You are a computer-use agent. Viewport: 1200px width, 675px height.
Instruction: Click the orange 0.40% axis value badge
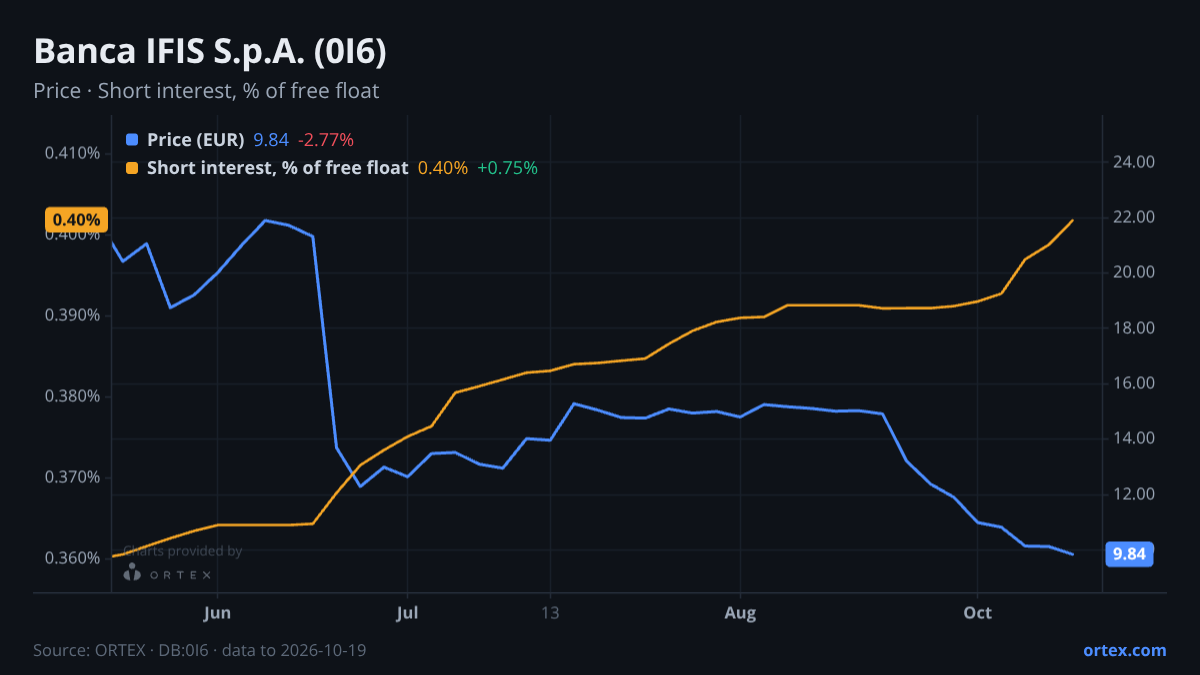pyautogui.click(x=76, y=220)
